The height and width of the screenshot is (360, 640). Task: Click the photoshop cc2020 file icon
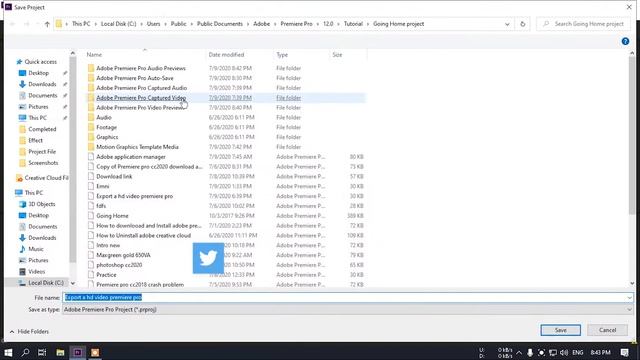pyautogui.click(x=91, y=265)
